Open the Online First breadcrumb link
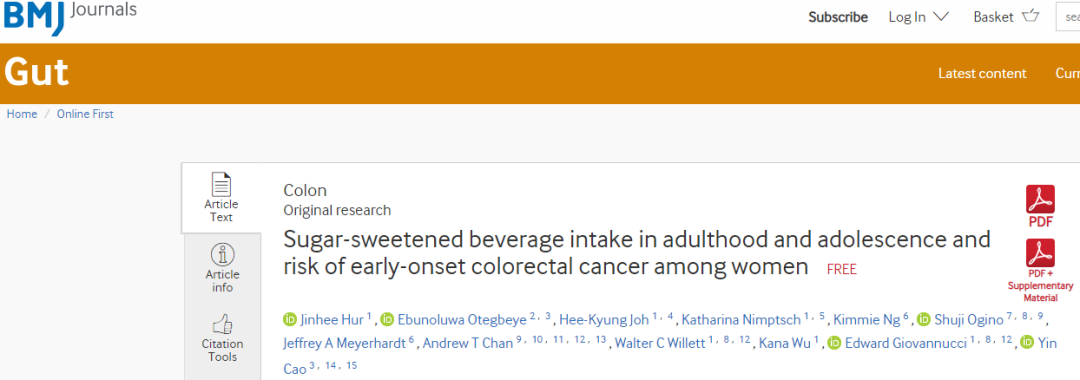This screenshot has width=1080, height=380. 85,114
